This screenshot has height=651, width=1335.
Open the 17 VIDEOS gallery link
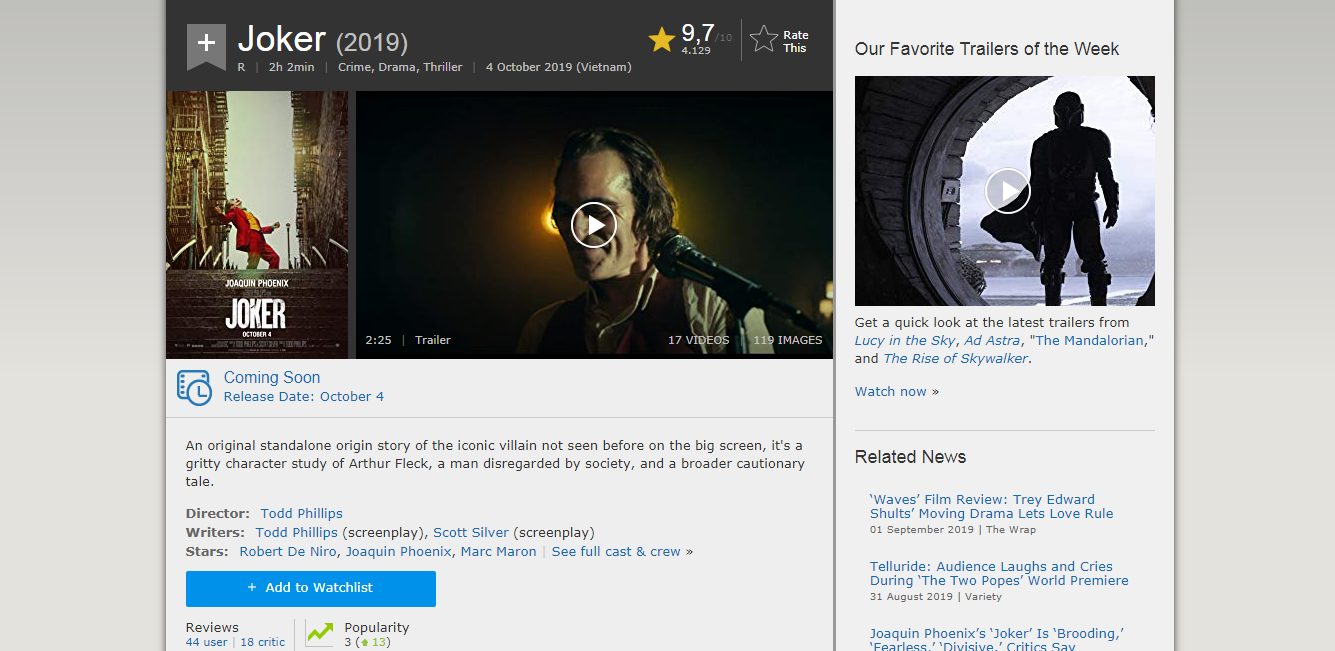tap(698, 340)
